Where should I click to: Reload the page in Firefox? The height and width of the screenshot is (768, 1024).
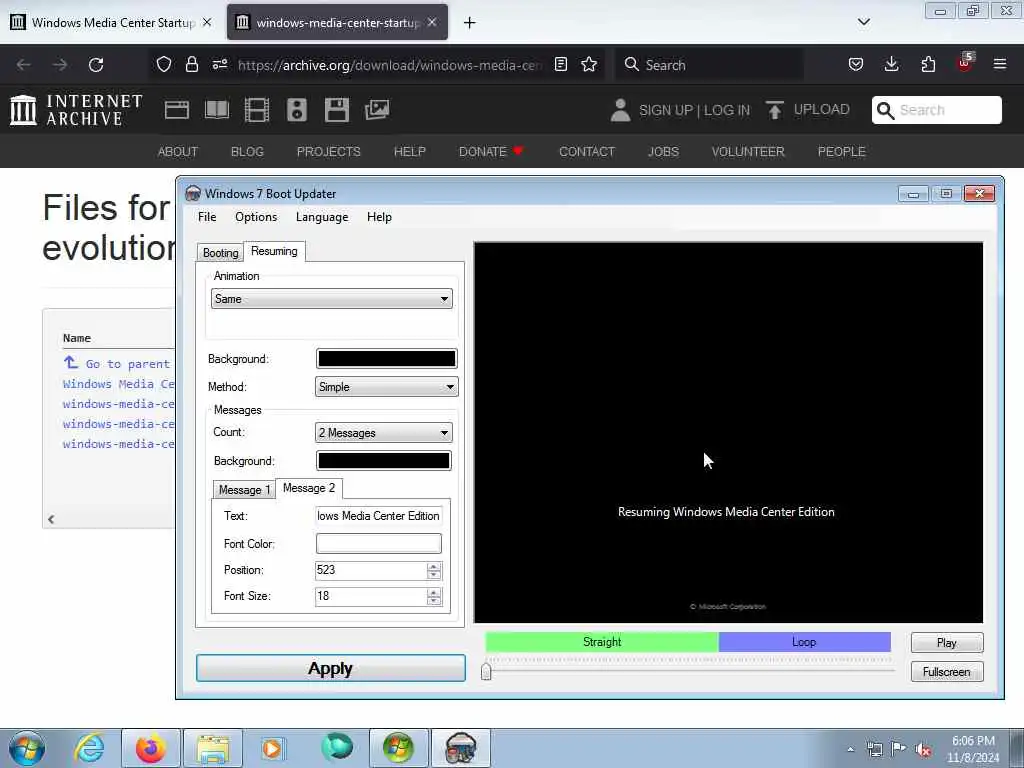(x=96, y=65)
